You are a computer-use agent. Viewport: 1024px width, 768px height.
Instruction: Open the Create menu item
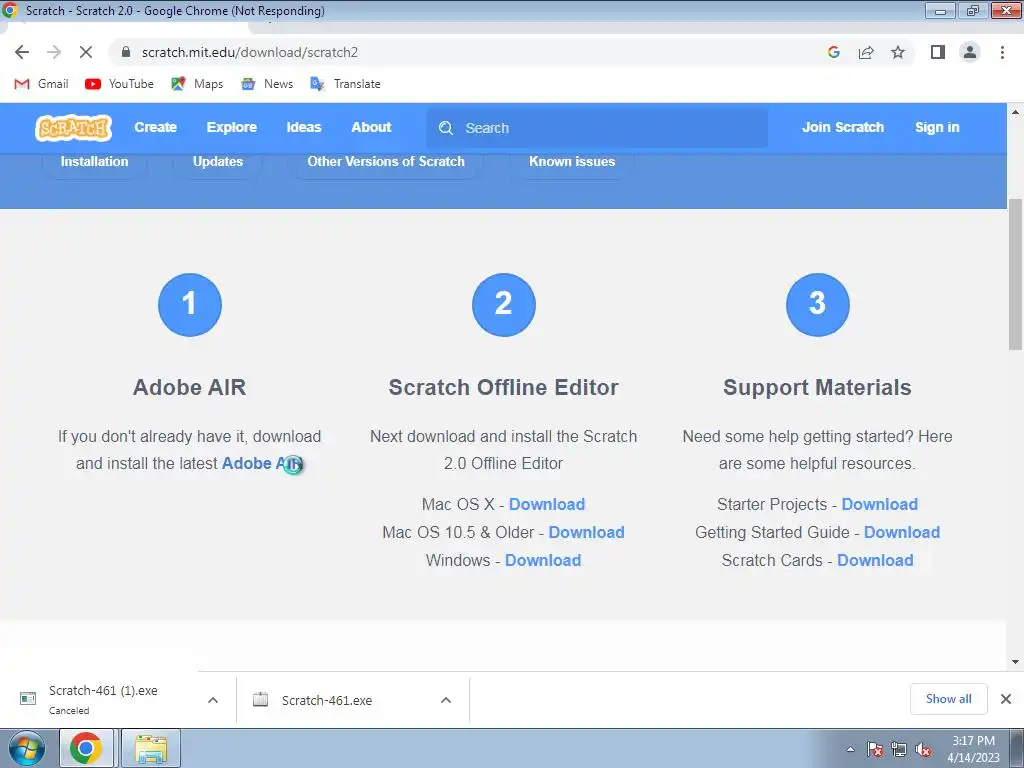pos(155,127)
